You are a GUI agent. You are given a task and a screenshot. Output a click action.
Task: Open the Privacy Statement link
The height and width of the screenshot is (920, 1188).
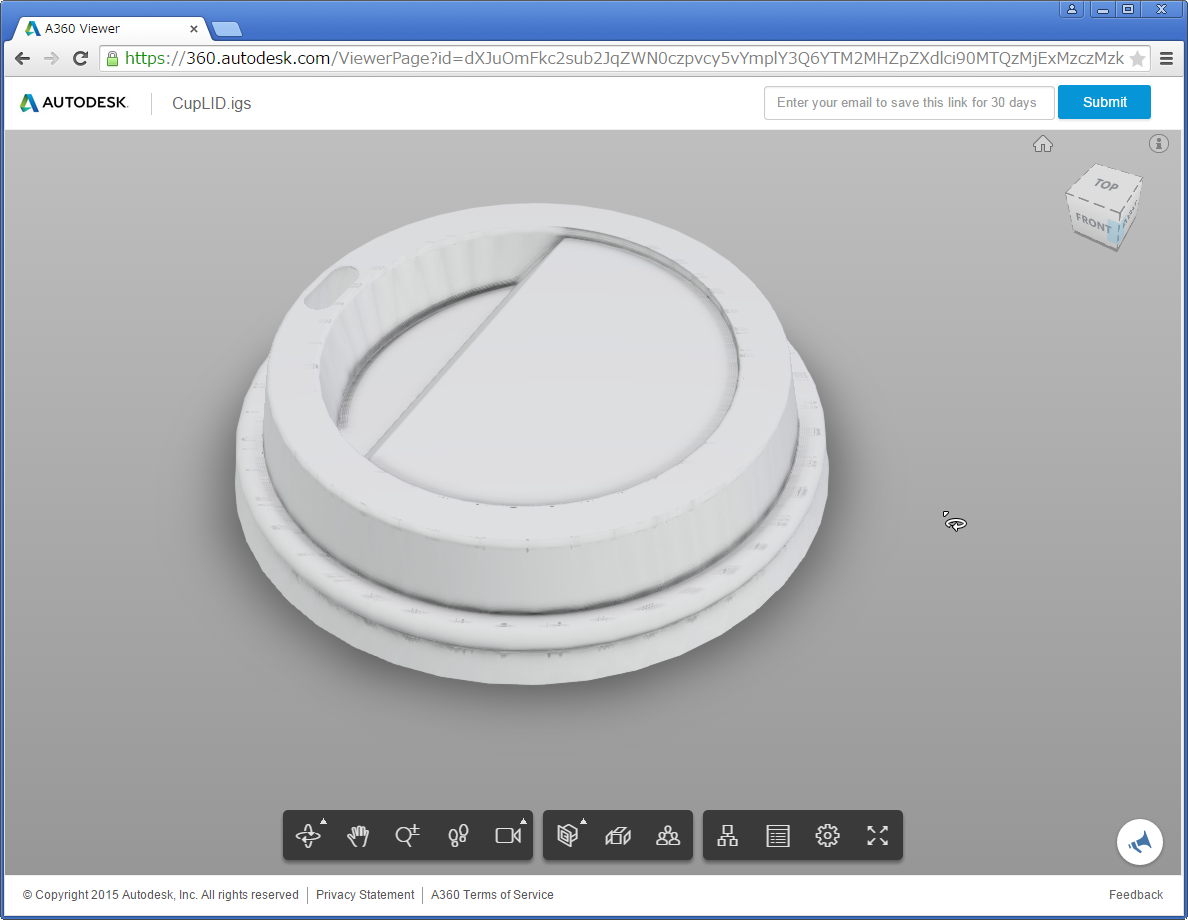point(365,895)
